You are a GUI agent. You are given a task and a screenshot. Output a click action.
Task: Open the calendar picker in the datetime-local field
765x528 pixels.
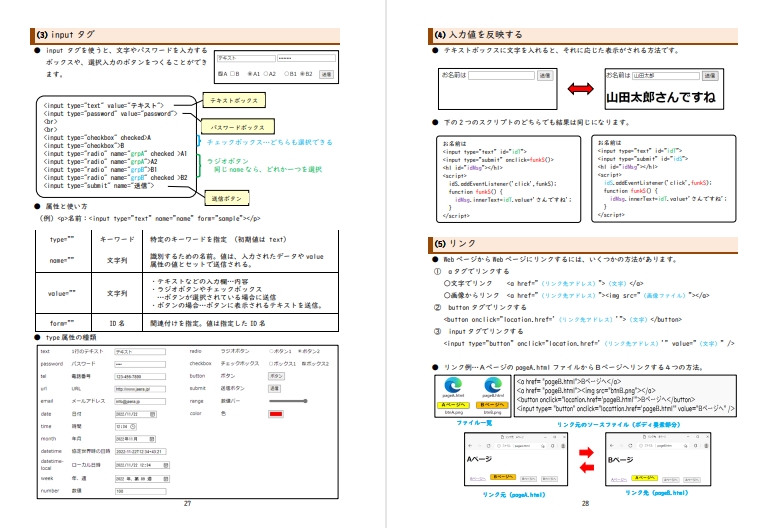click(x=166, y=465)
